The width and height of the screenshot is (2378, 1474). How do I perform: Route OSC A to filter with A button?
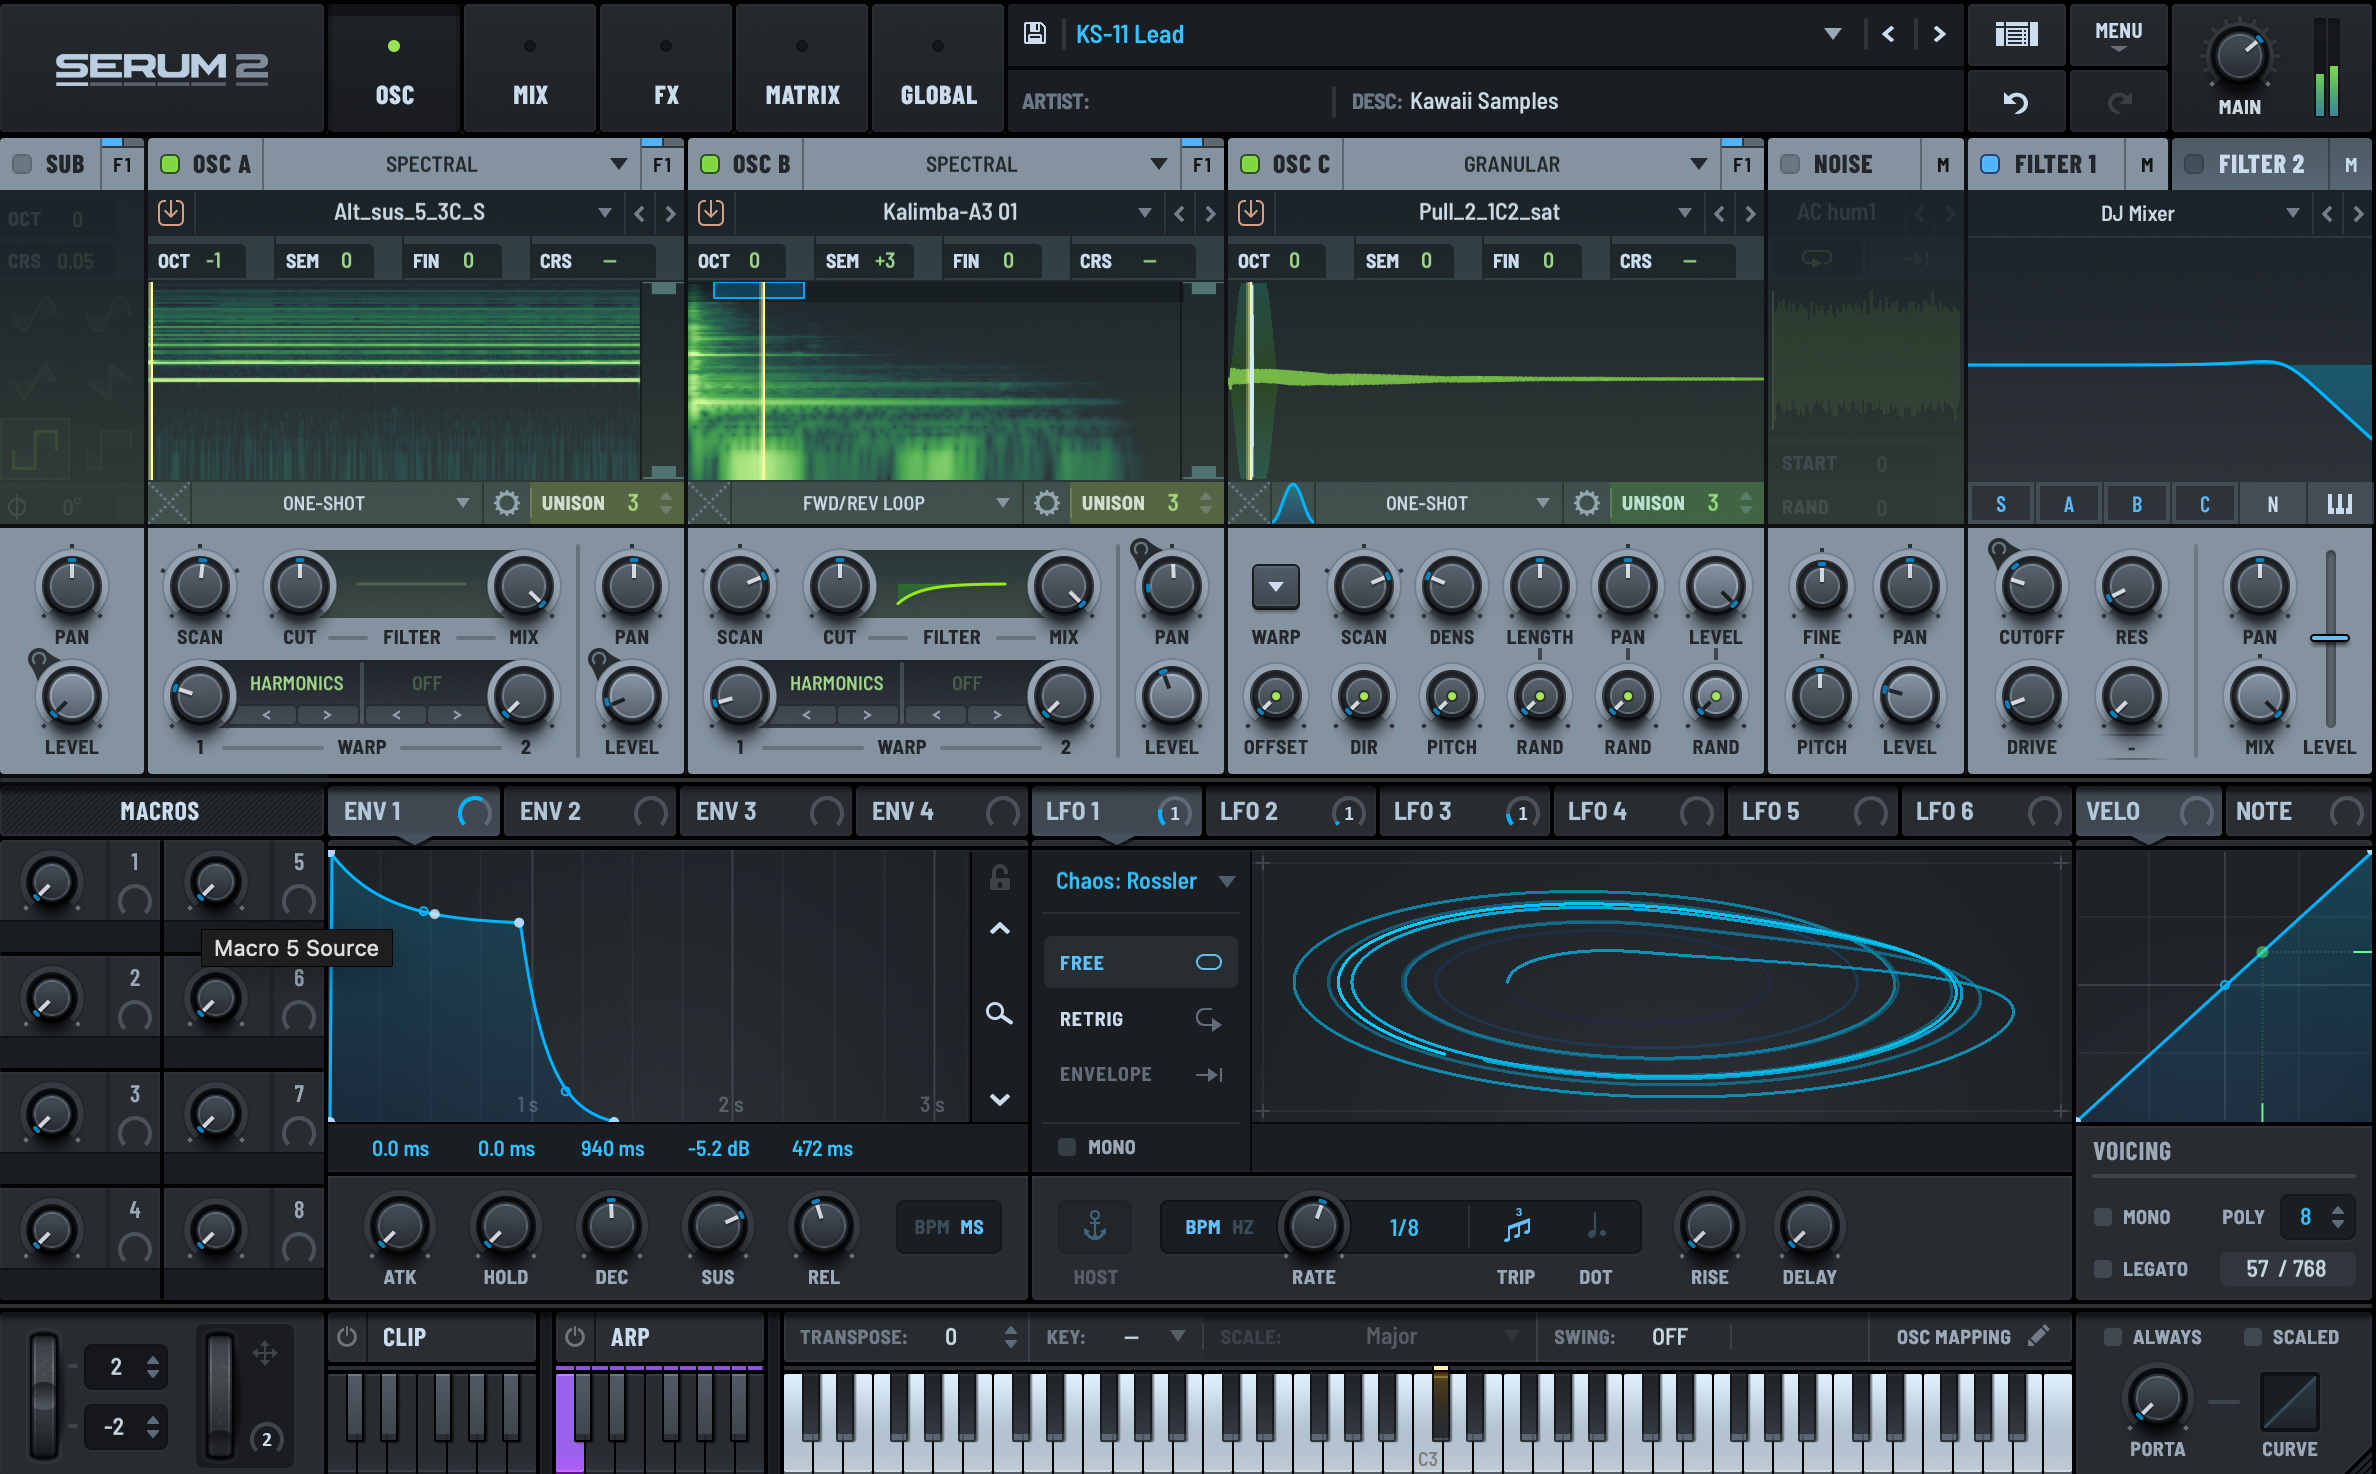2068,504
